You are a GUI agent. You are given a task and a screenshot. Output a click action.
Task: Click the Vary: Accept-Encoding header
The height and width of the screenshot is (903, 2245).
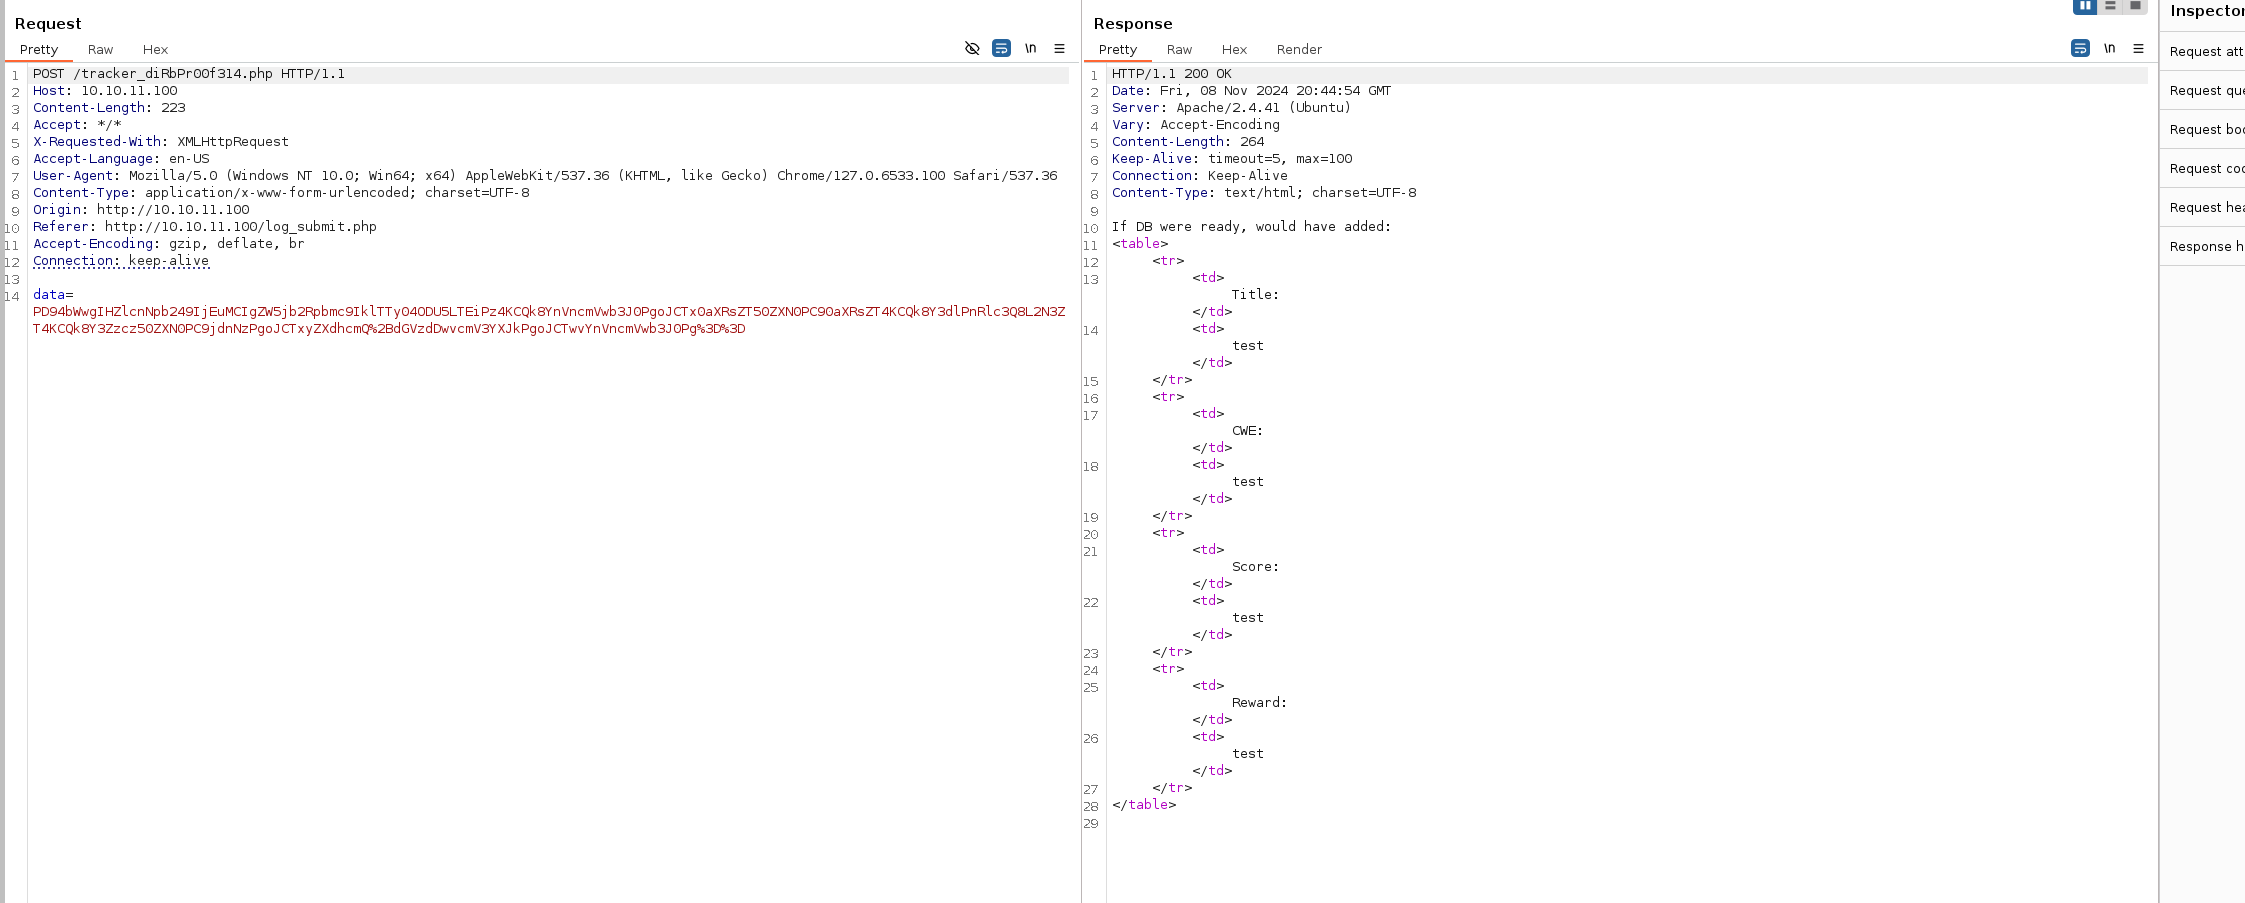pos(1196,125)
